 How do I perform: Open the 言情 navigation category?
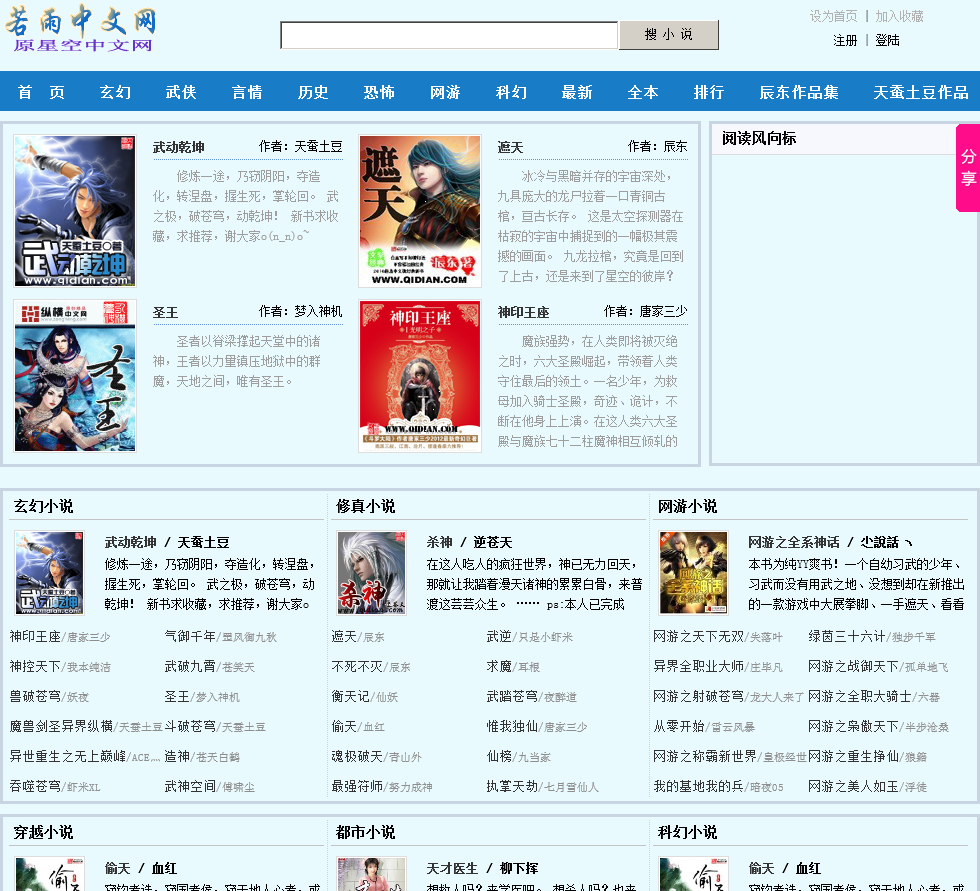point(248,92)
